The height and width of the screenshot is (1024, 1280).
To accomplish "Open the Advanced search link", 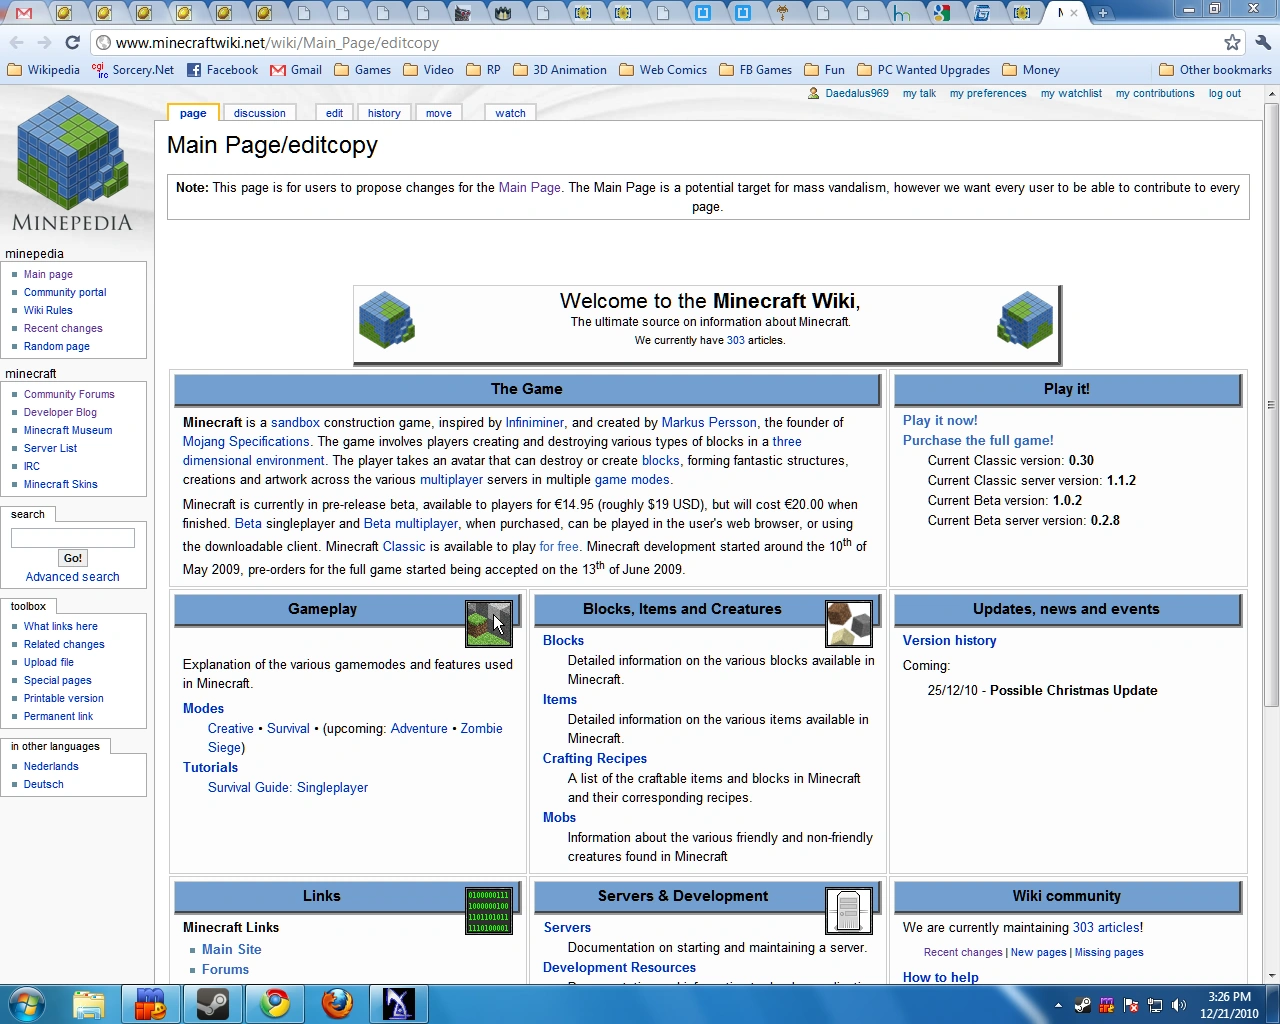I will [72, 577].
